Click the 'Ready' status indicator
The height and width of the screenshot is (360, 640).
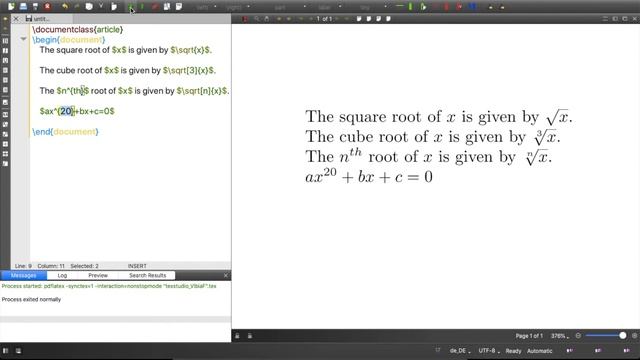513,351
